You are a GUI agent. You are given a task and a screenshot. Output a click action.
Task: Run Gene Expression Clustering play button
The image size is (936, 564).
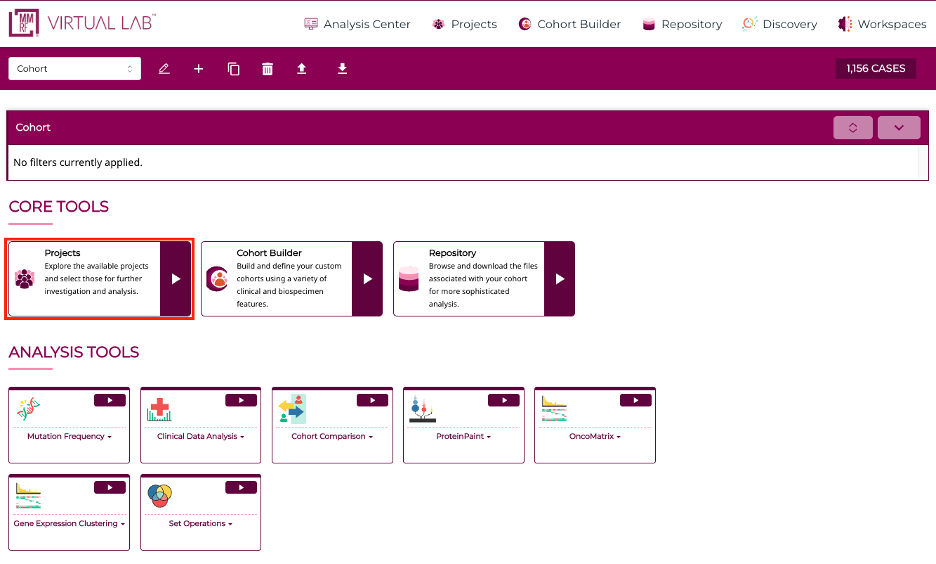tap(110, 488)
